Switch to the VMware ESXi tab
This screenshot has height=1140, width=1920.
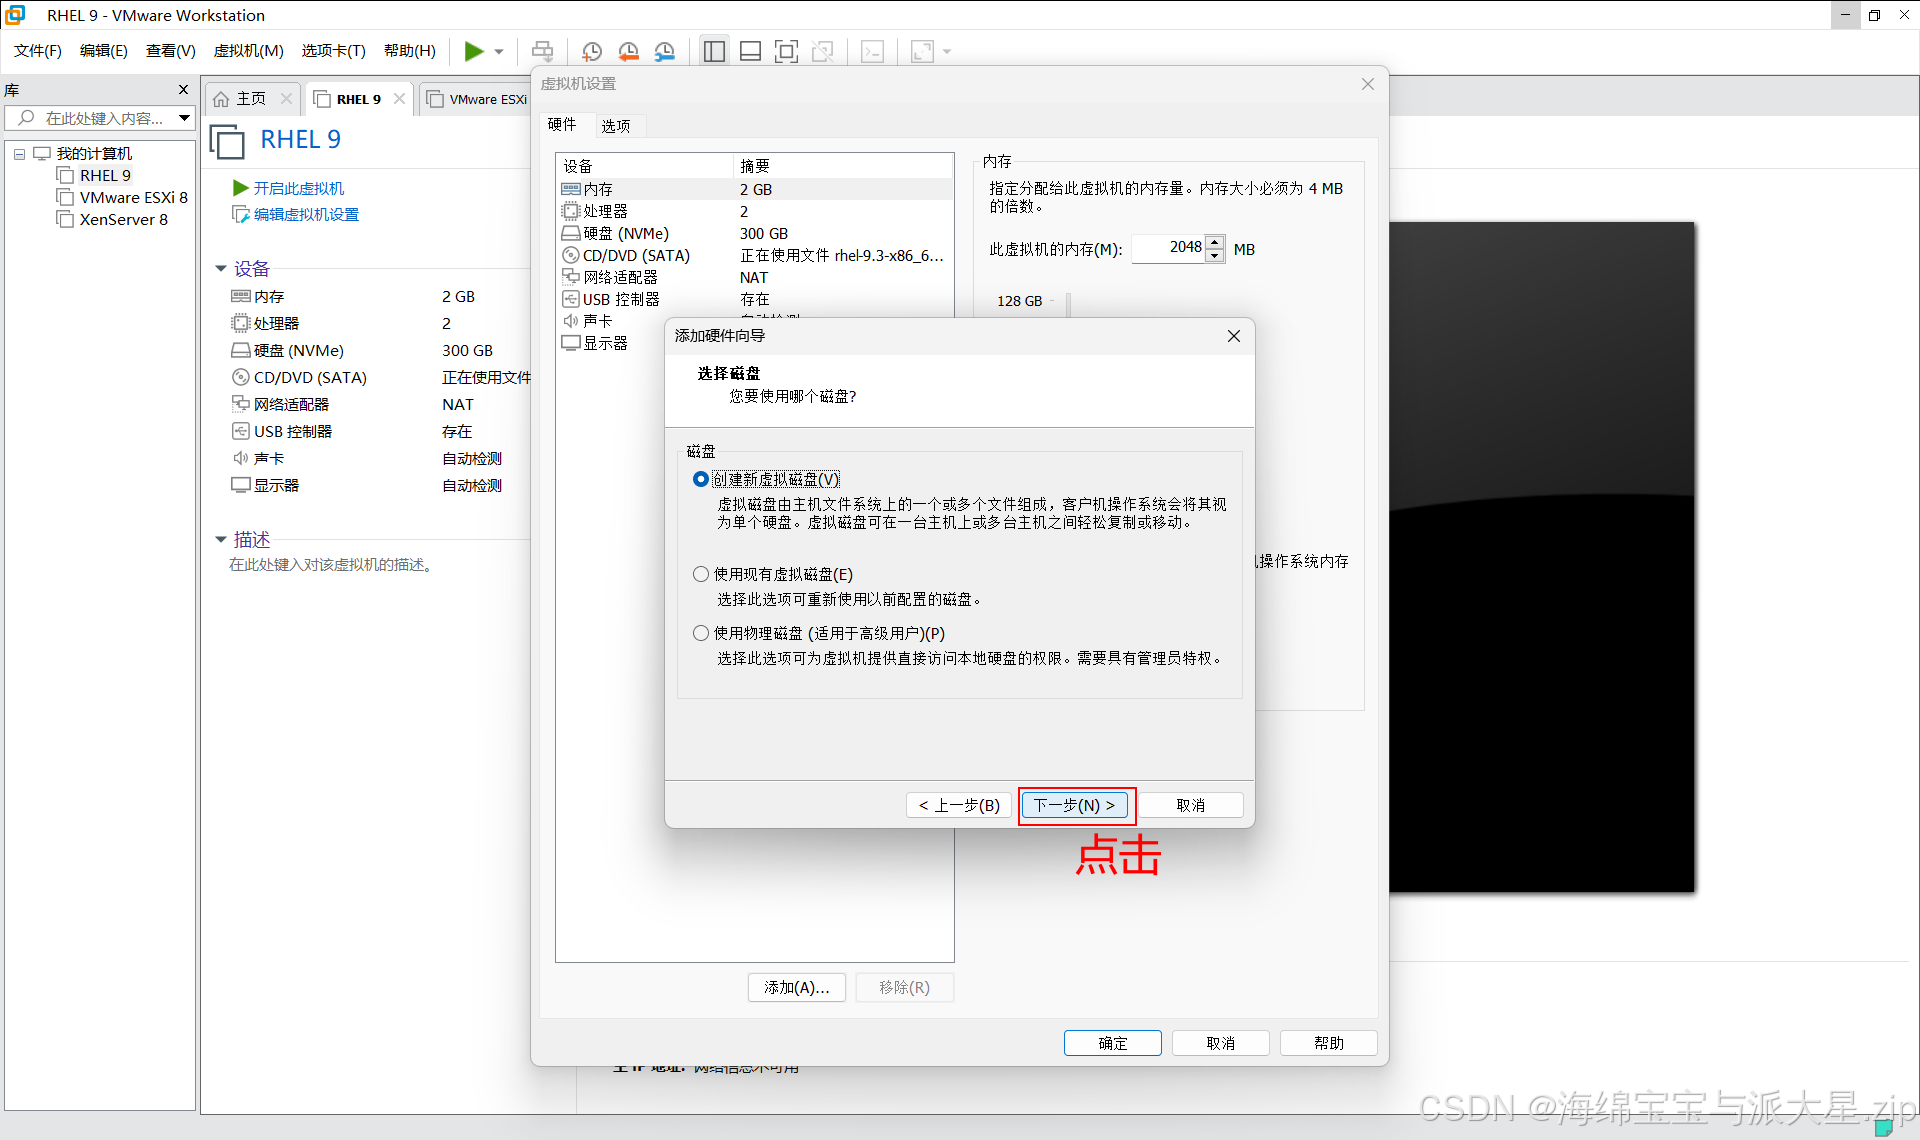477,99
